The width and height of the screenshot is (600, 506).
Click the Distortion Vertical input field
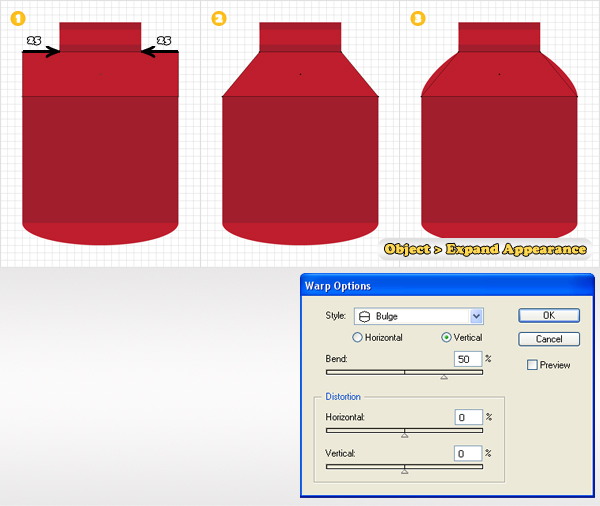point(468,454)
